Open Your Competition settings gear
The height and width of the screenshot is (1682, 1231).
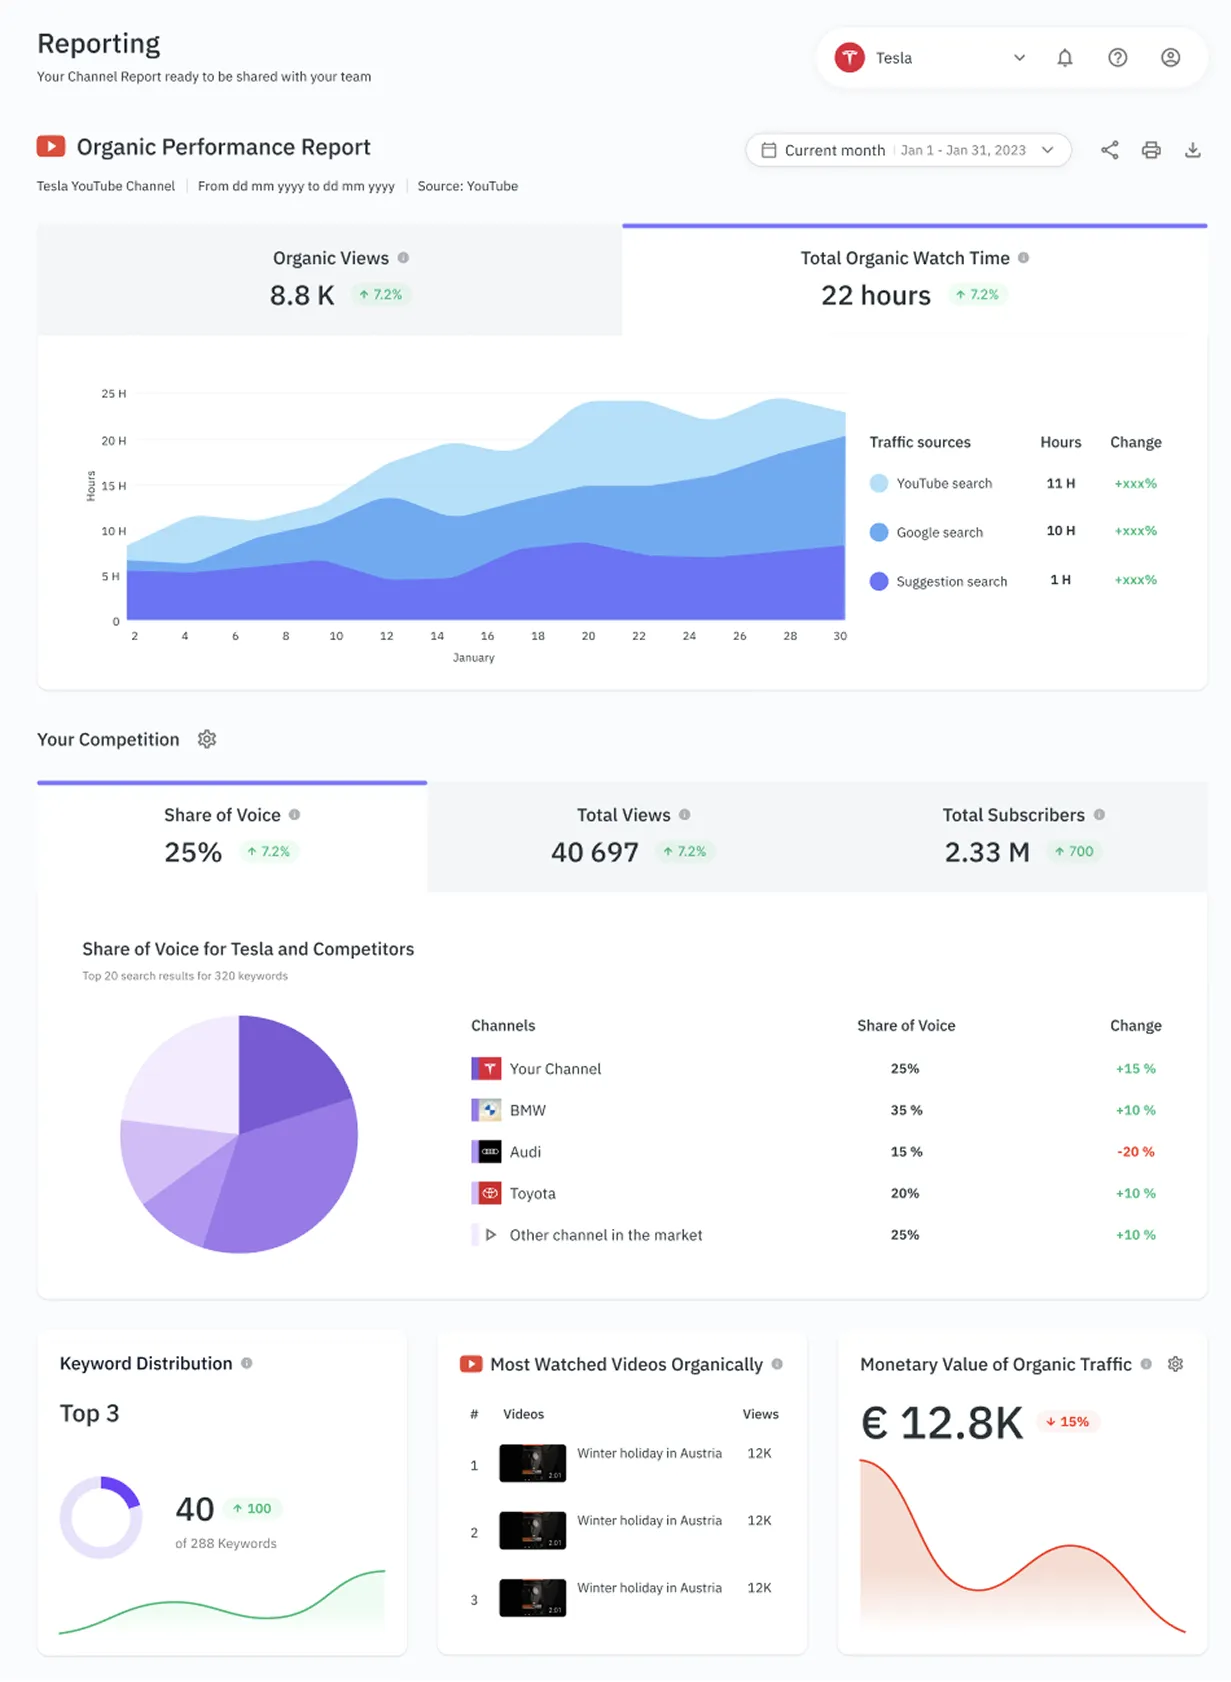click(207, 739)
